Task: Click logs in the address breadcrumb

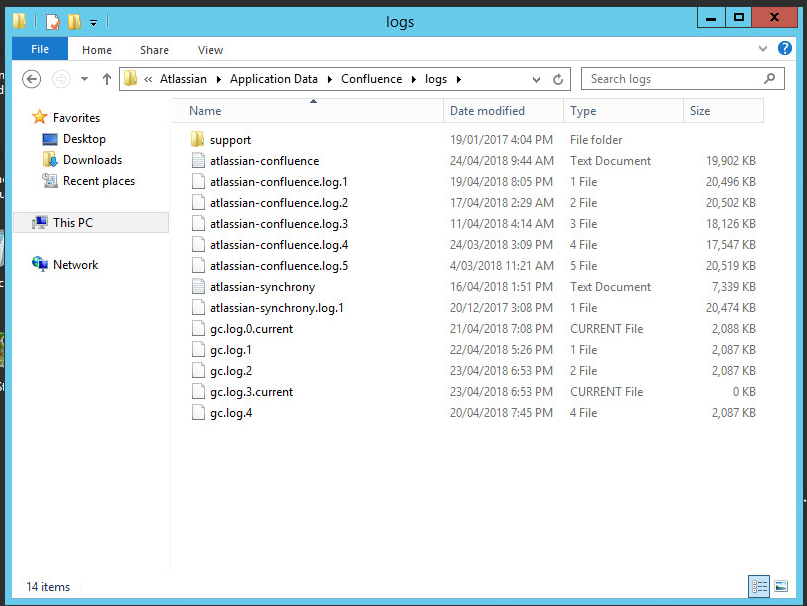Action: click(x=435, y=79)
